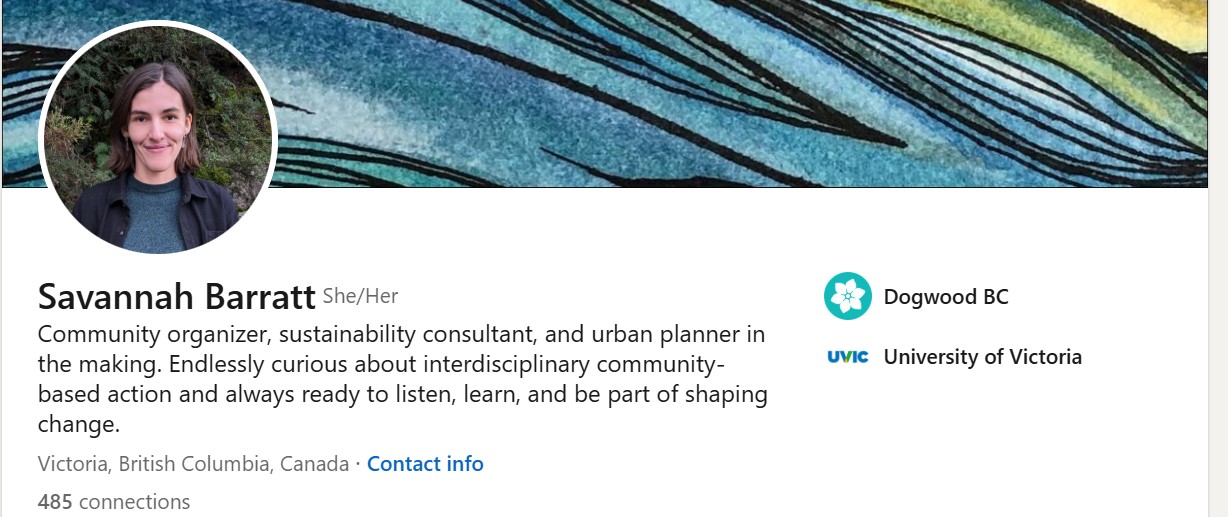View the 485 connections list
1228x517 pixels.
click(x=114, y=501)
